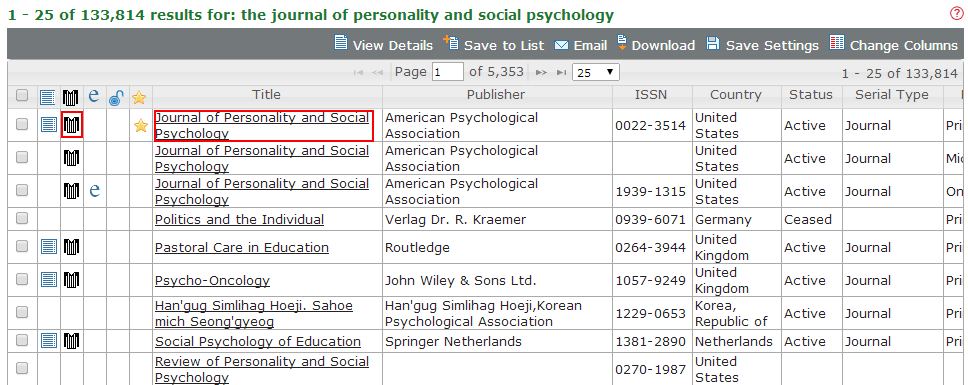Viewport: 968px width, 385px height.
Task: Select checkbox for ISSN 0022-3514 row
Action: tap(22, 125)
